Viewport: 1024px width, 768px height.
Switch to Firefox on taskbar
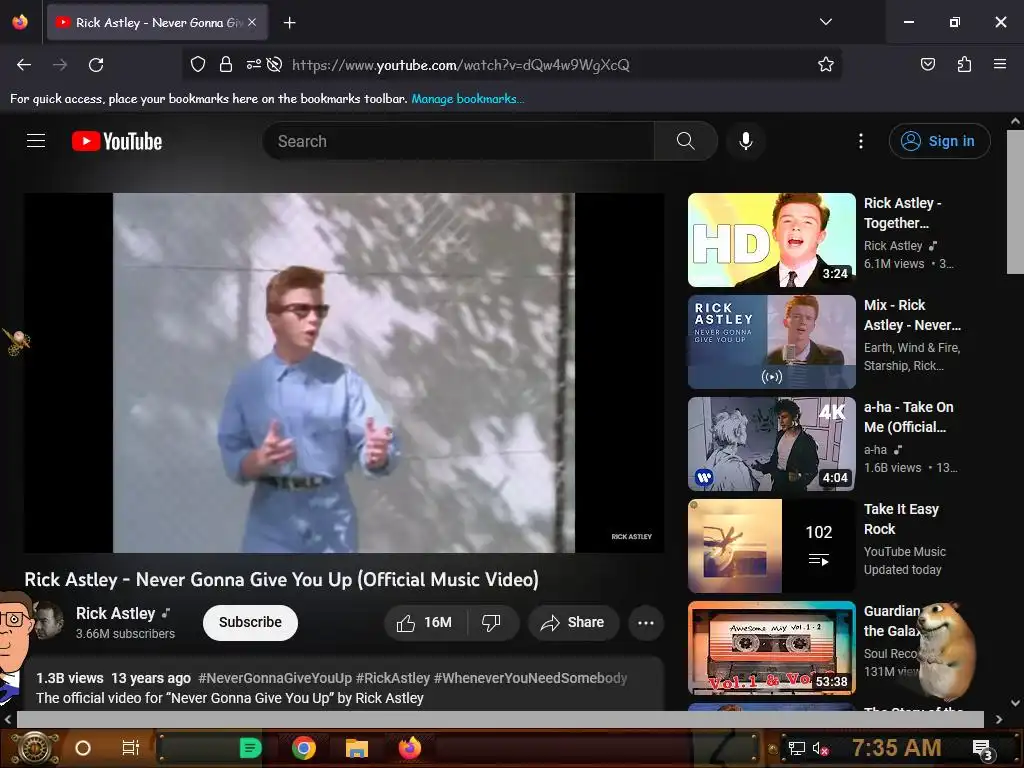click(410, 748)
